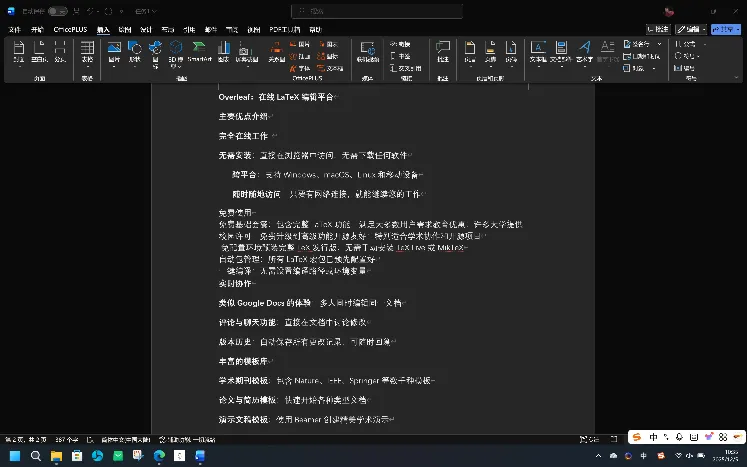The height and width of the screenshot is (467, 747).
Task: Open the Share button dropdown arrow
Action: pos(738,30)
